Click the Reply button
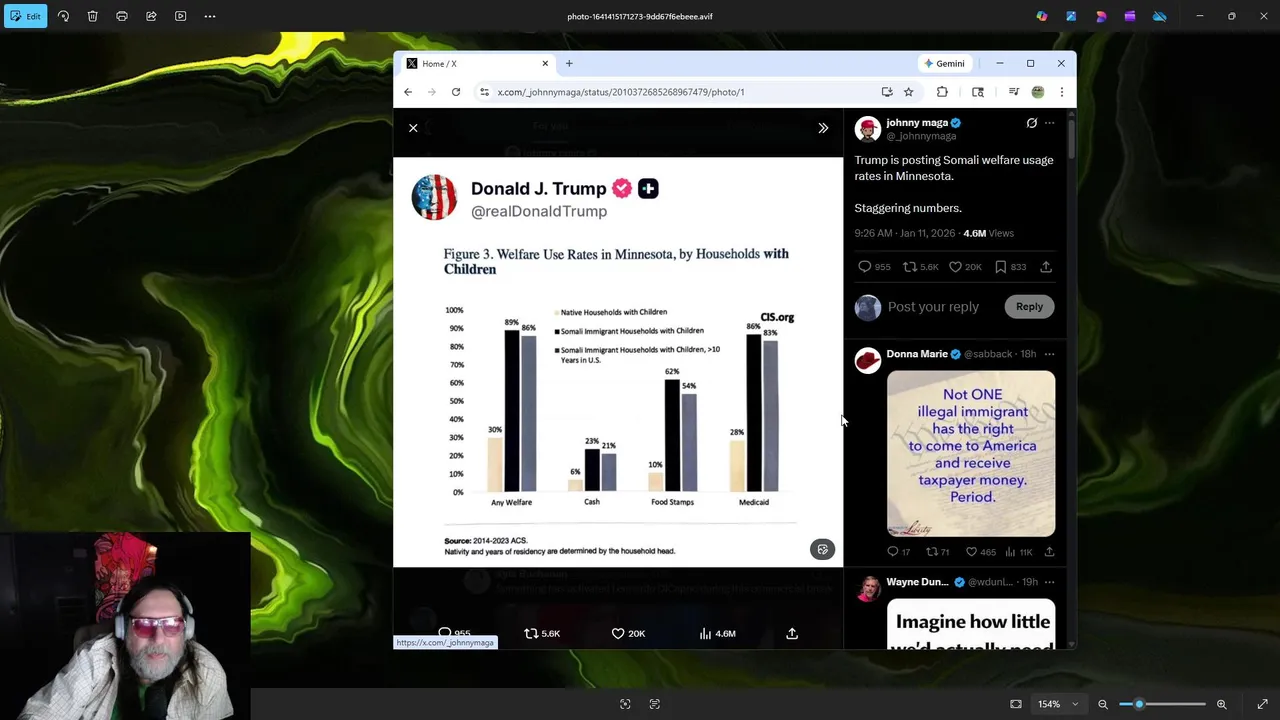 [x=1029, y=307]
